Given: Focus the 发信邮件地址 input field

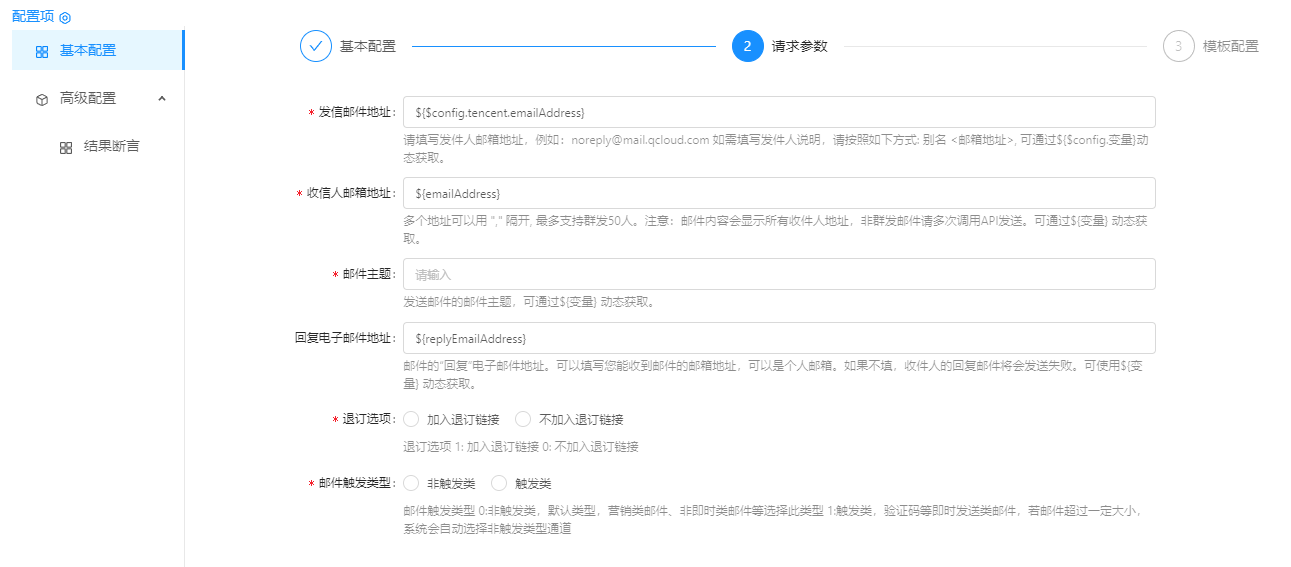Looking at the screenshot, I should pos(778,112).
